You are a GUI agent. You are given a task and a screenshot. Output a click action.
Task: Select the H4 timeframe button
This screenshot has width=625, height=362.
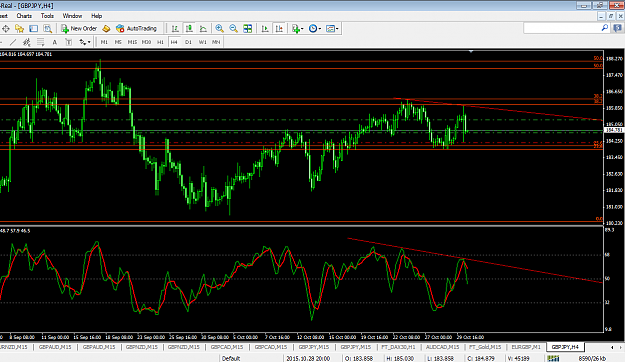click(x=174, y=42)
